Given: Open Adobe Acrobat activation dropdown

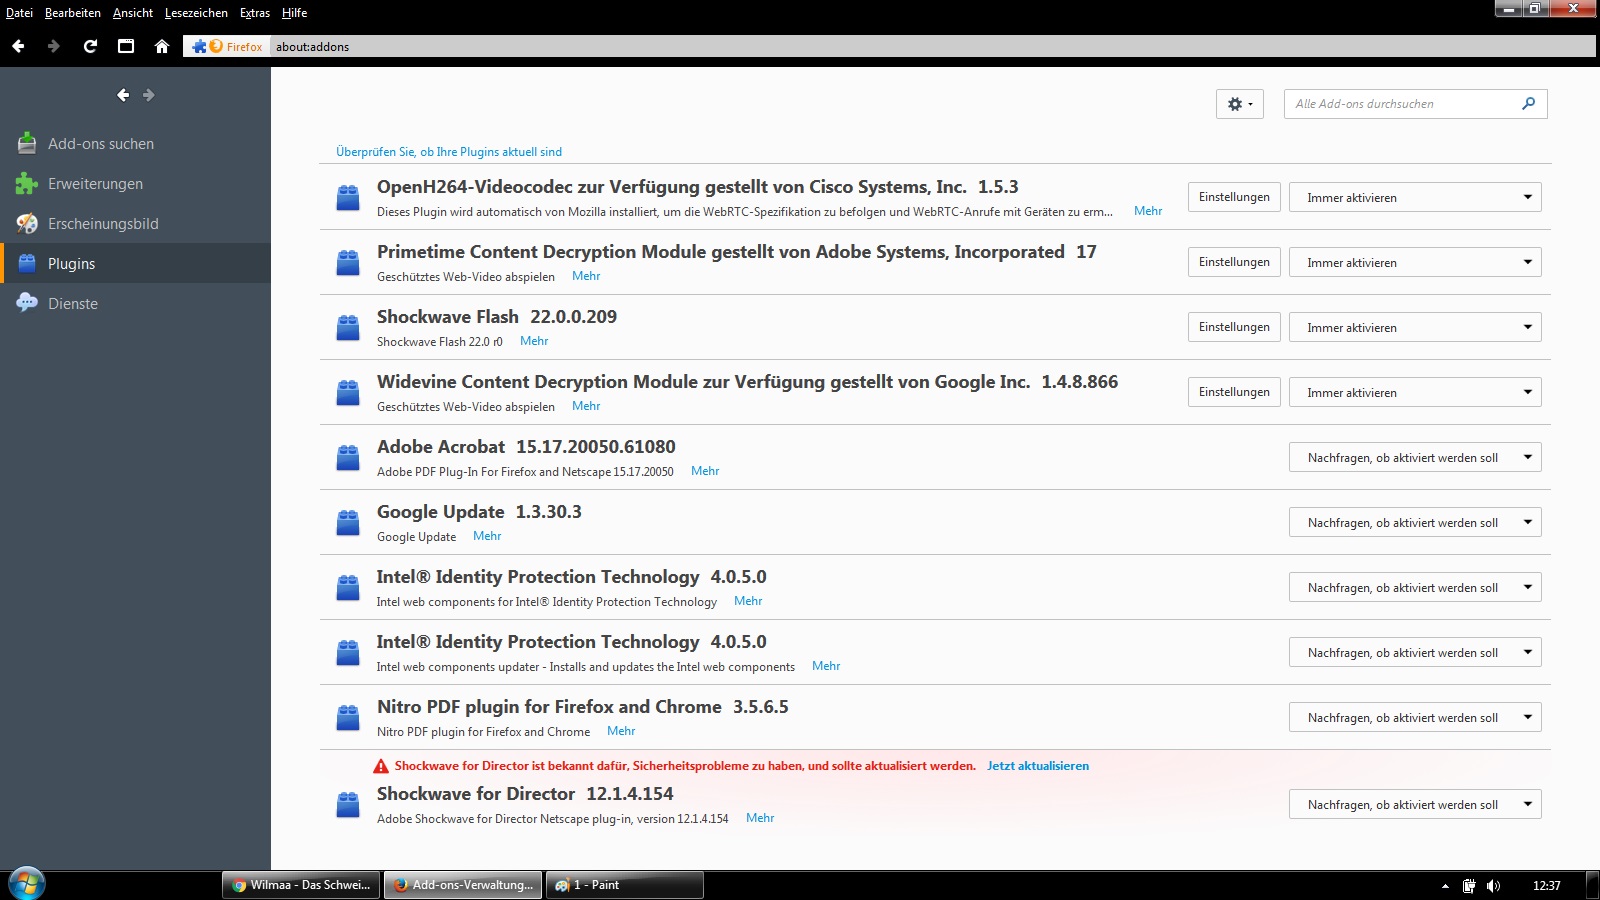Looking at the screenshot, I should 1415,457.
